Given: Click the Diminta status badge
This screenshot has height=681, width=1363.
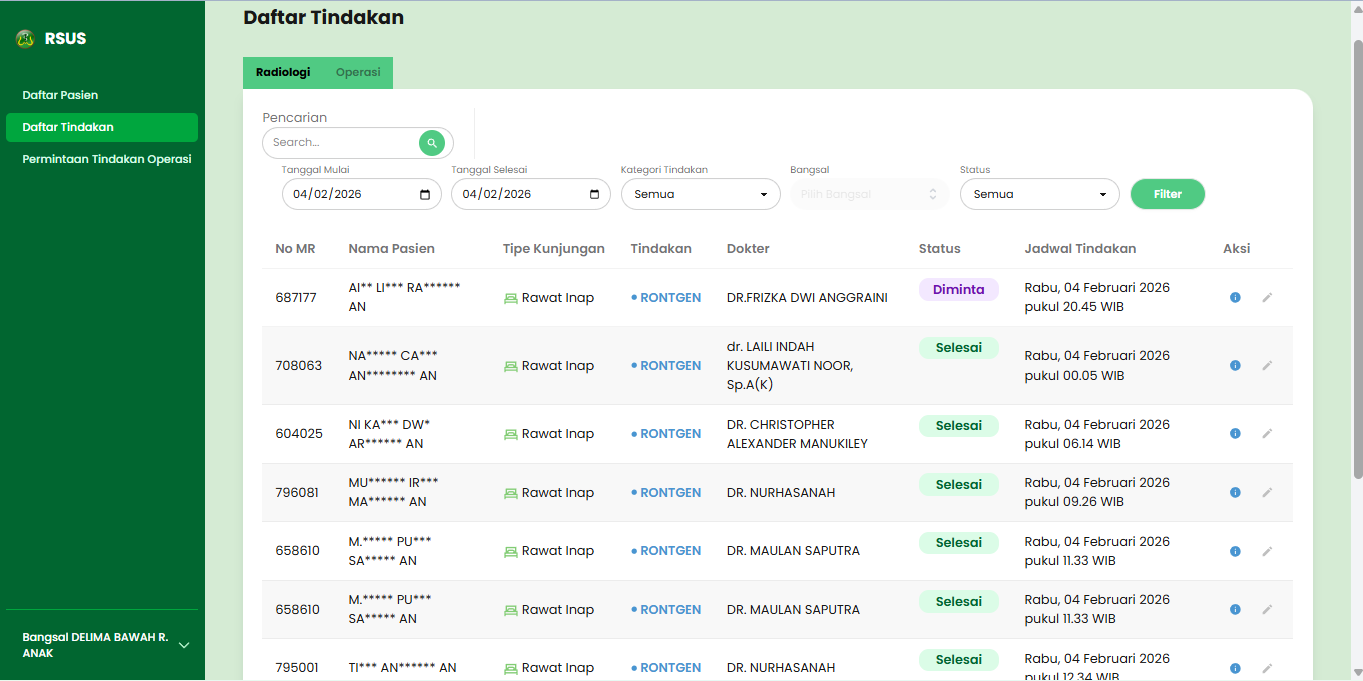Looking at the screenshot, I should [959, 289].
